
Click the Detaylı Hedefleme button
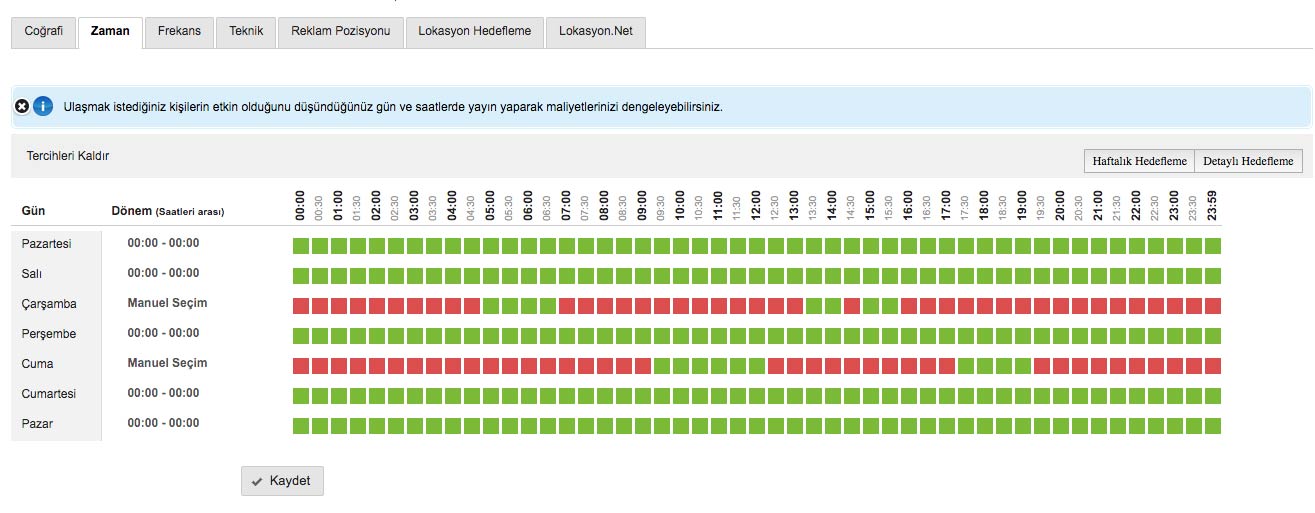tap(1249, 161)
